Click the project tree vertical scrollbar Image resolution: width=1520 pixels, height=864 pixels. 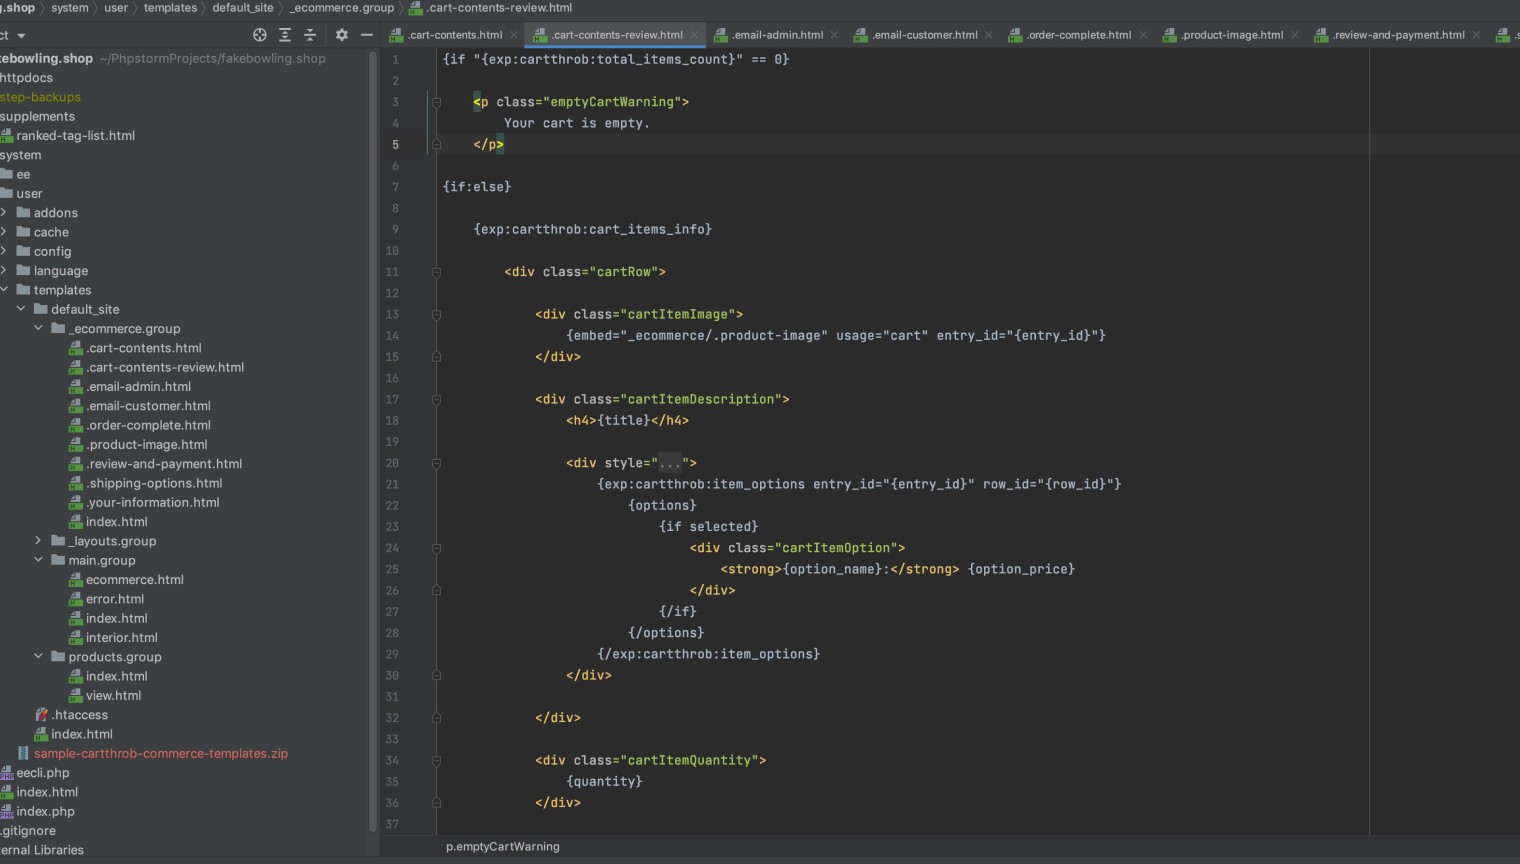point(373,440)
